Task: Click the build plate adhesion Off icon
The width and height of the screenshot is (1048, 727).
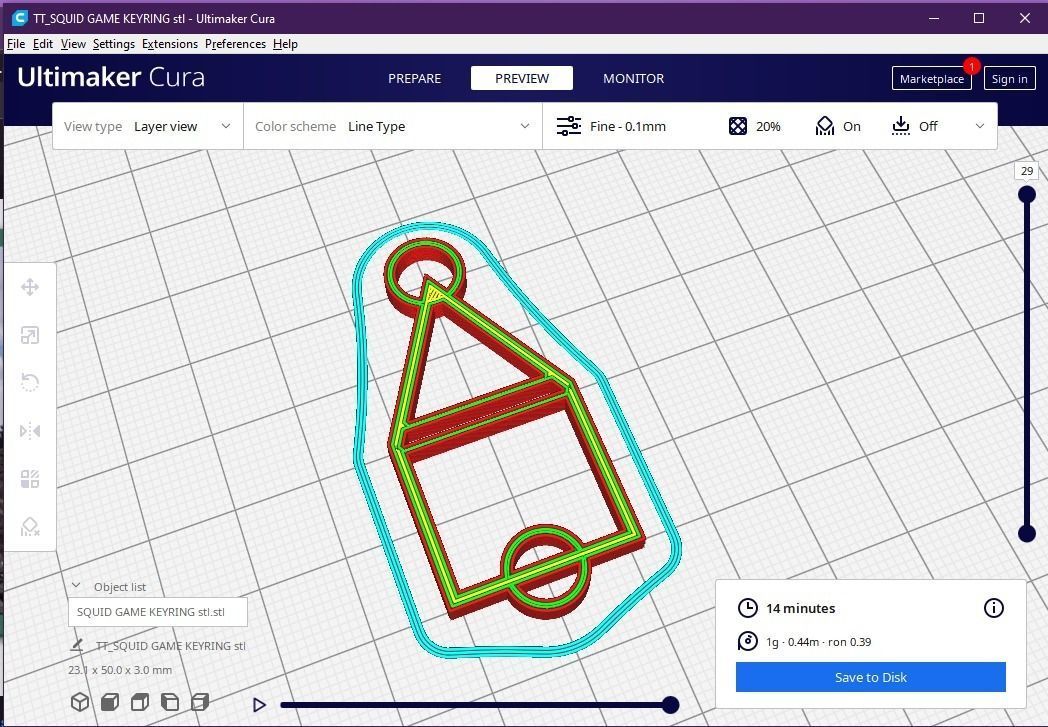Action: [x=901, y=126]
